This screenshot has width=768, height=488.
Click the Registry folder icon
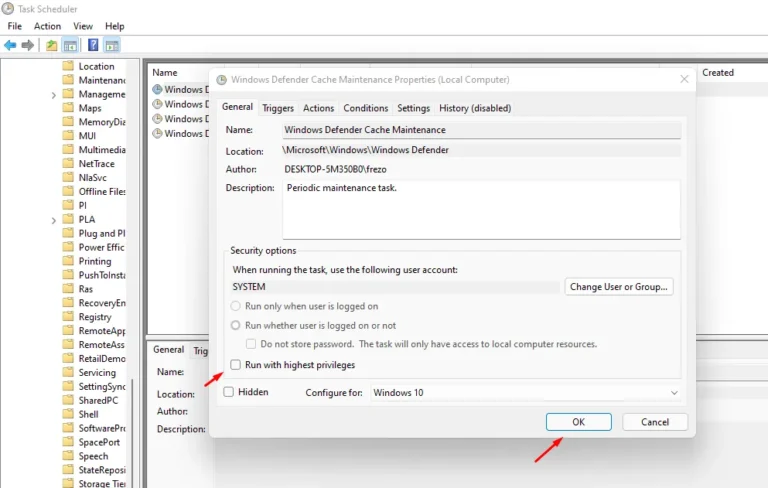point(68,317)
